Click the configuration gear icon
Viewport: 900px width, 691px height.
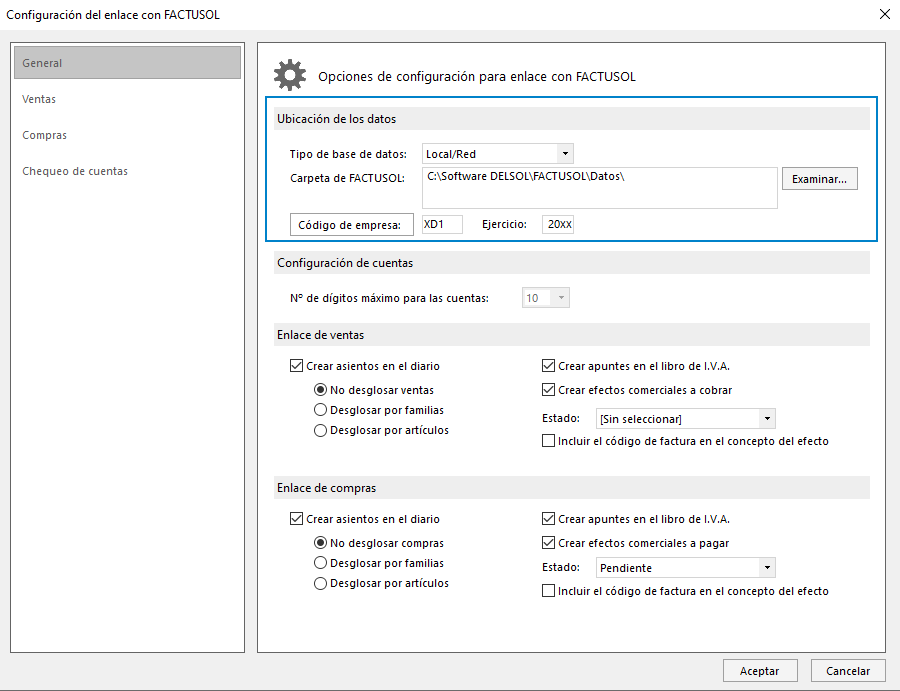pyautogui.click(x=290, y=75)
